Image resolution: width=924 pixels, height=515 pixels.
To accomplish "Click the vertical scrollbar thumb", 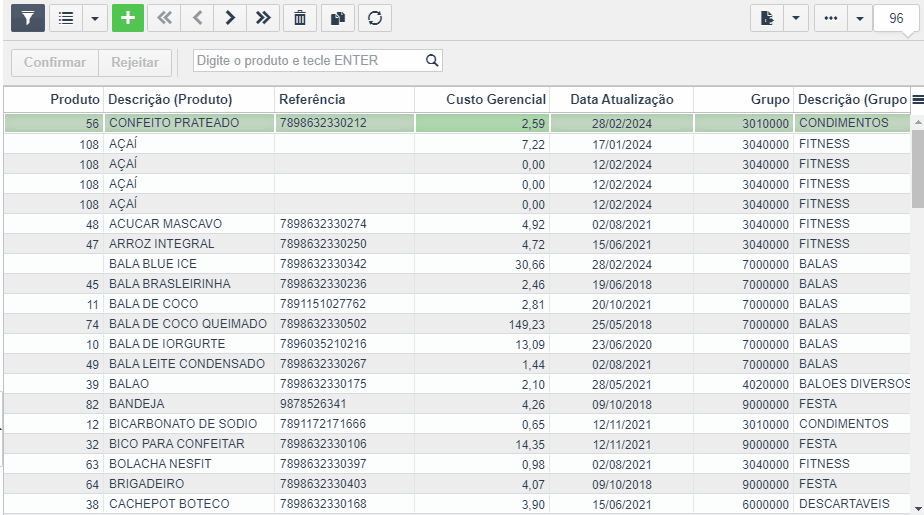I will point(918,169).
